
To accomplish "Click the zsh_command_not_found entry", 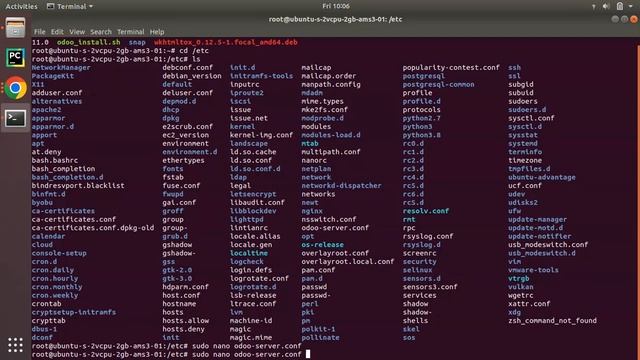I will [552, 321].
